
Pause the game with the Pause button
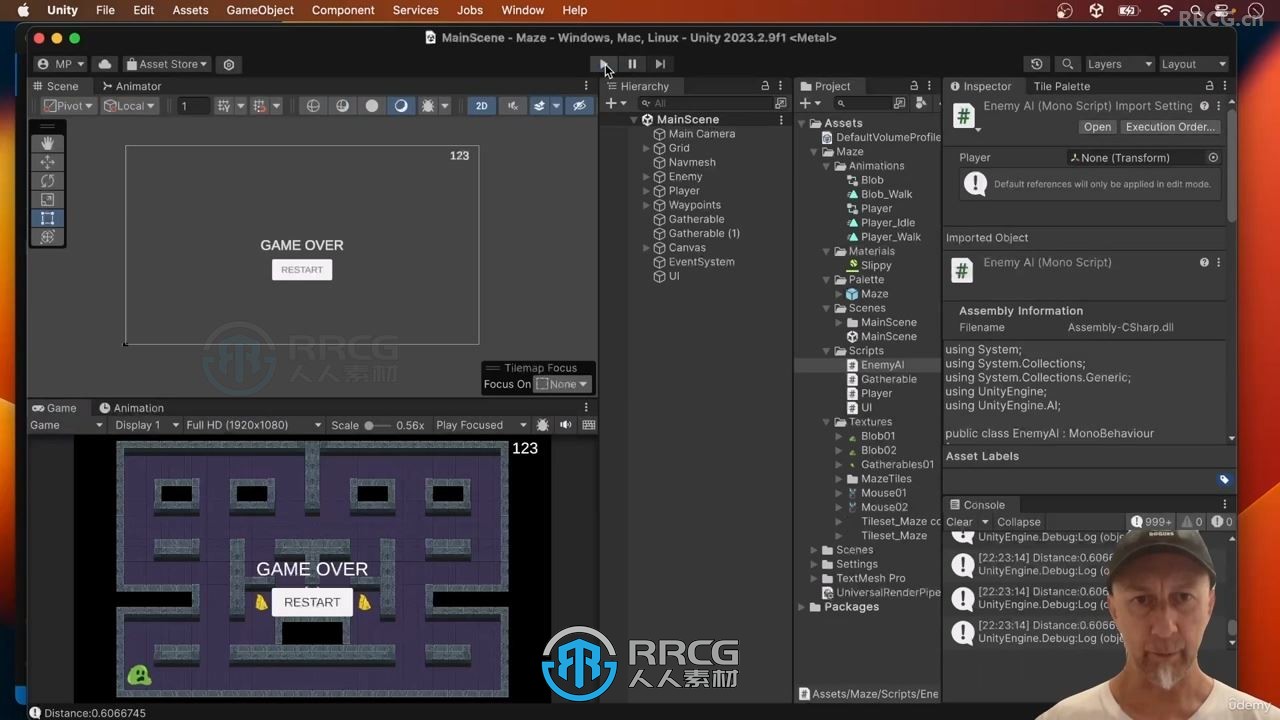632,64
